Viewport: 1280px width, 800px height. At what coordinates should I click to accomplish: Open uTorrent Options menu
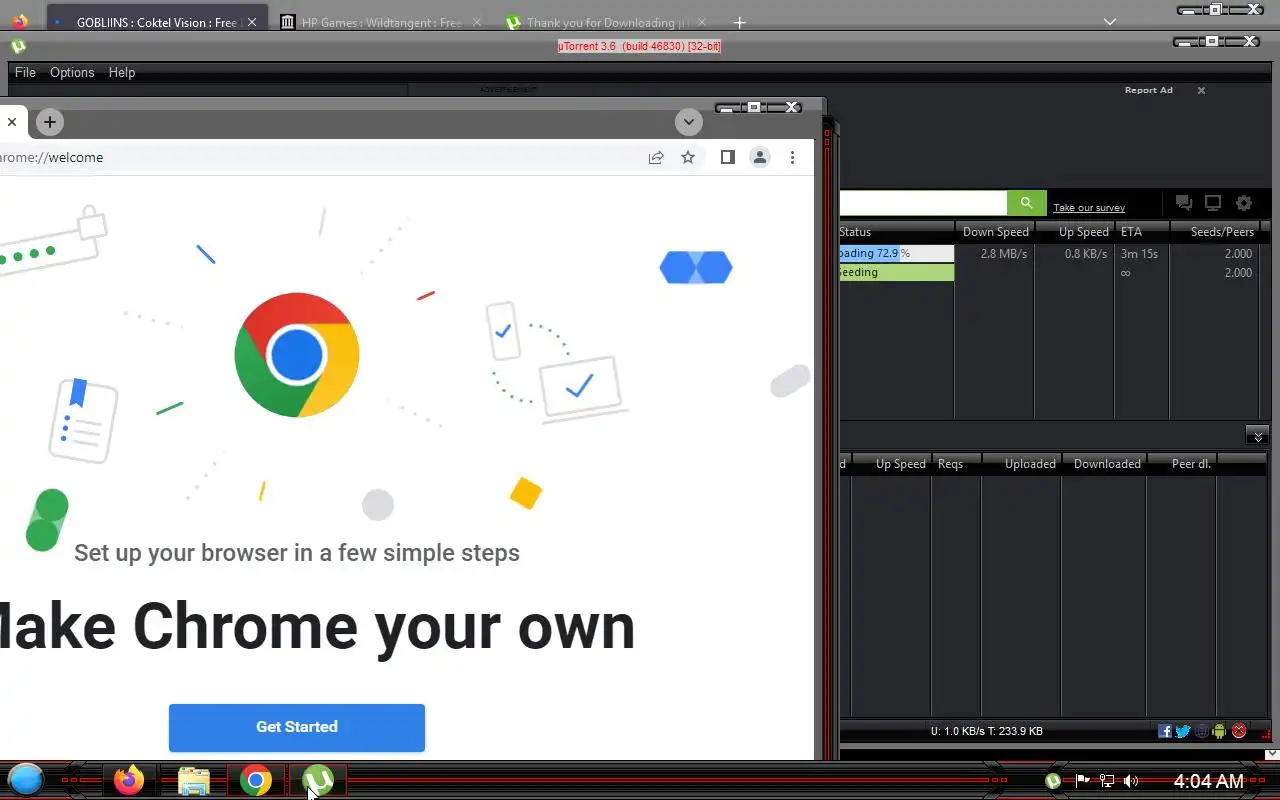click(72, 72)
